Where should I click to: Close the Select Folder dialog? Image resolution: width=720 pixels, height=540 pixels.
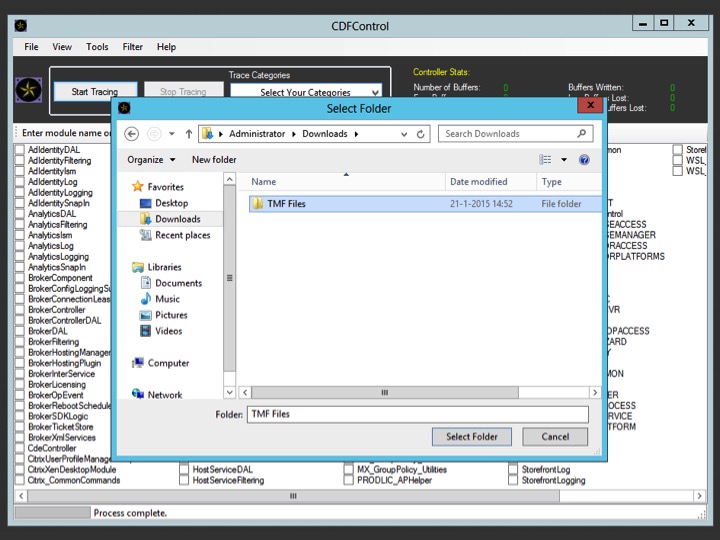click(x=591, y=105)
